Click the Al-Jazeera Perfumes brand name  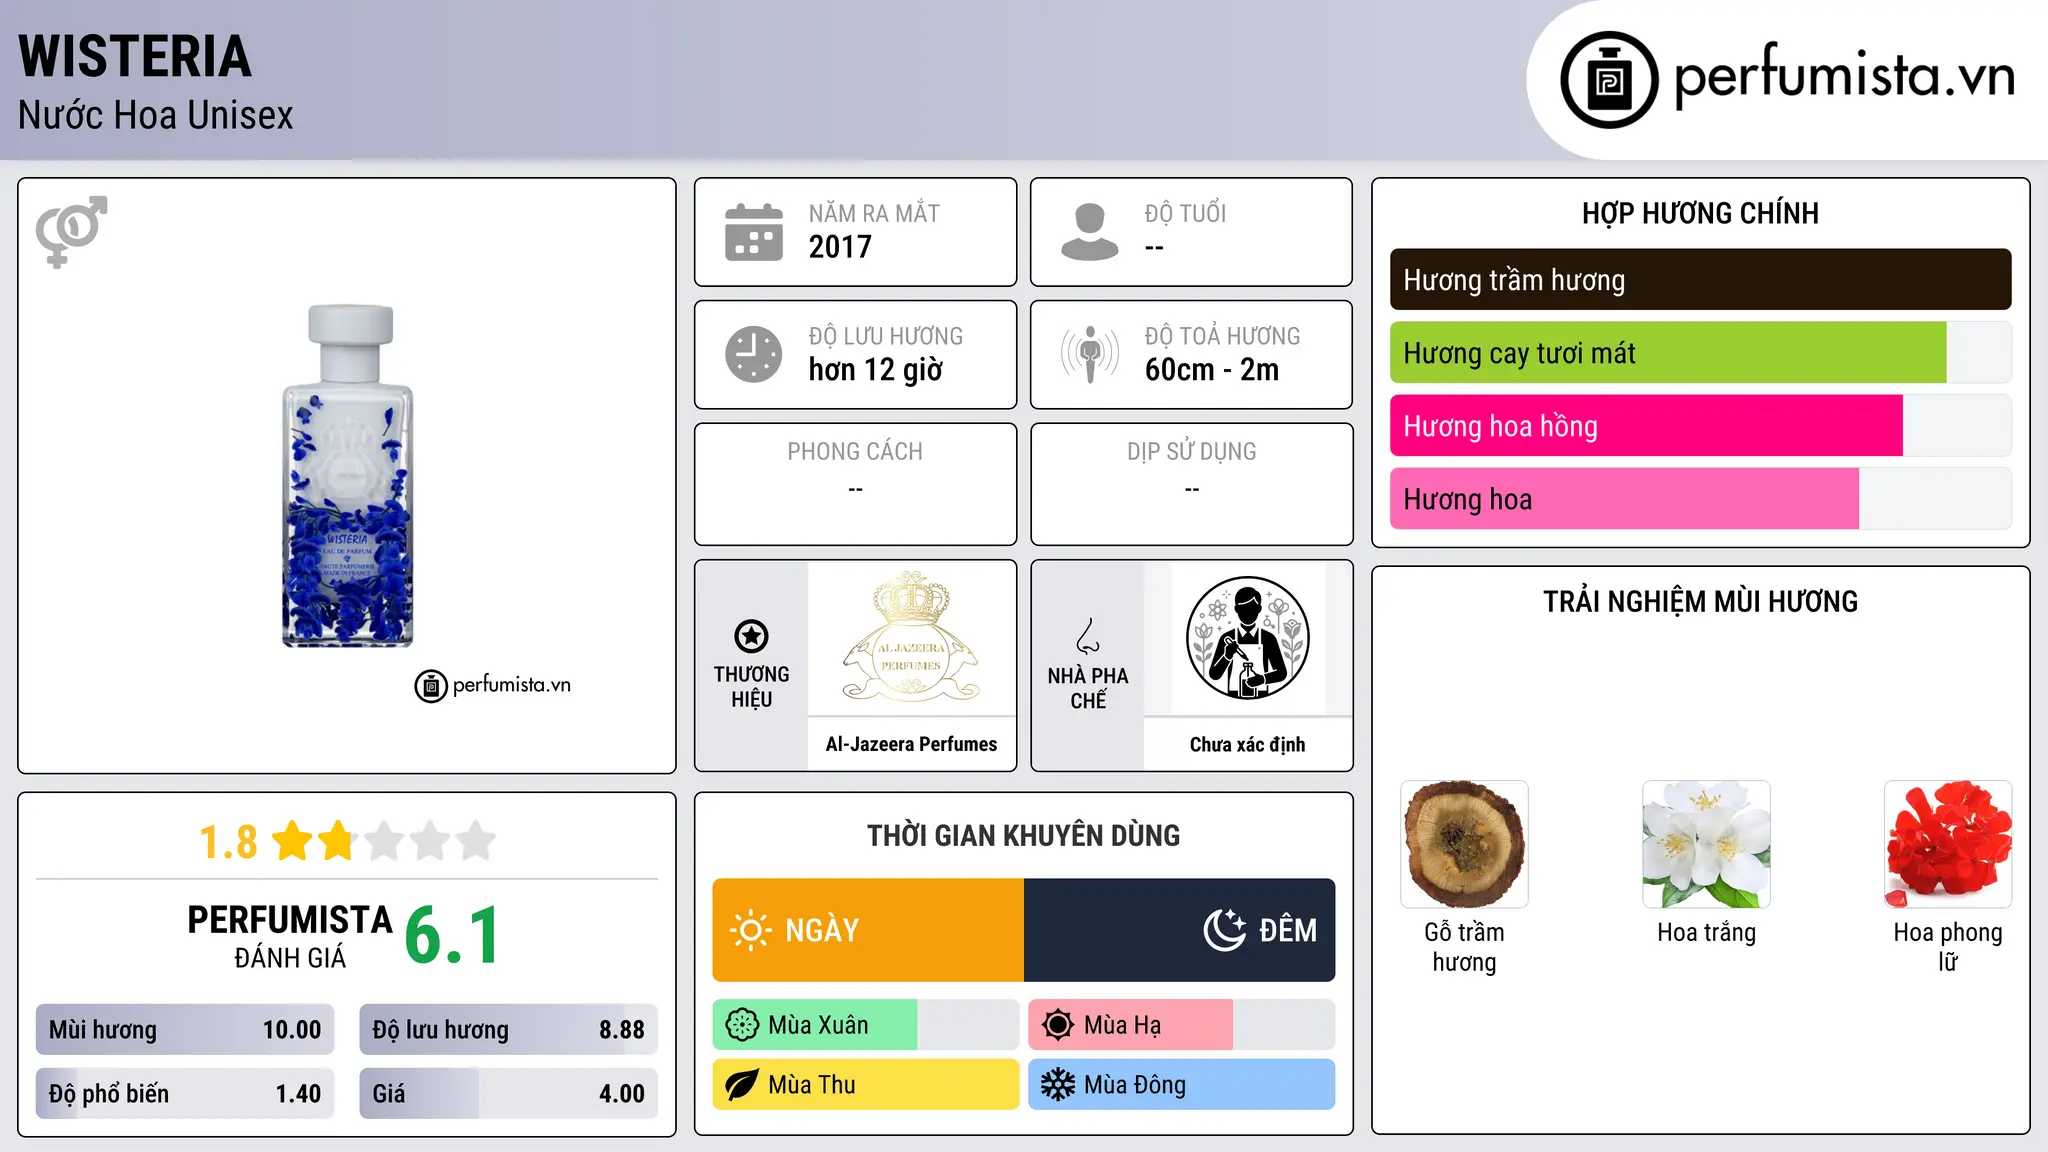911,744
